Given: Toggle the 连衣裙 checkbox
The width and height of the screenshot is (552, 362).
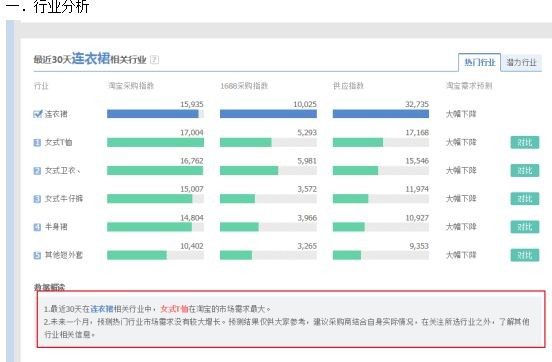Looking at the screenshot, I should [37, 114].
